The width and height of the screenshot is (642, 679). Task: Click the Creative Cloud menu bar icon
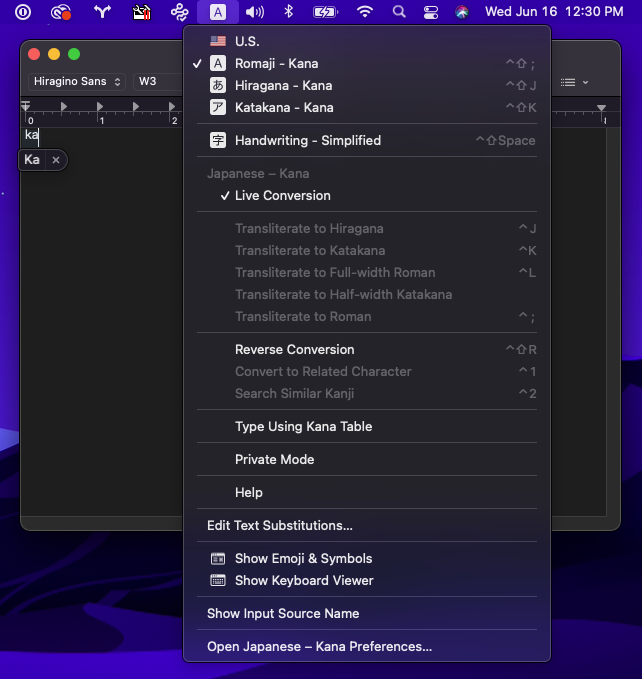point(61,12)
